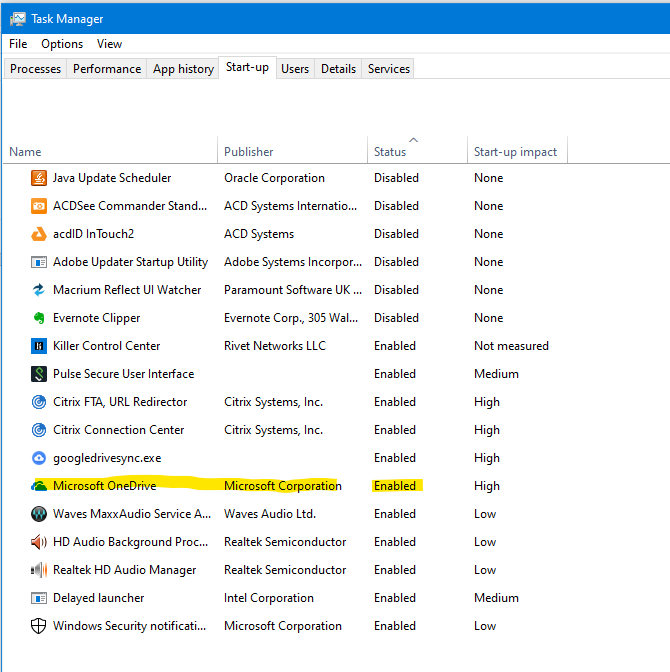670x672 pixels.
Task: Select HD Audio Background Proc... name
Action: (x=130, y=542)
